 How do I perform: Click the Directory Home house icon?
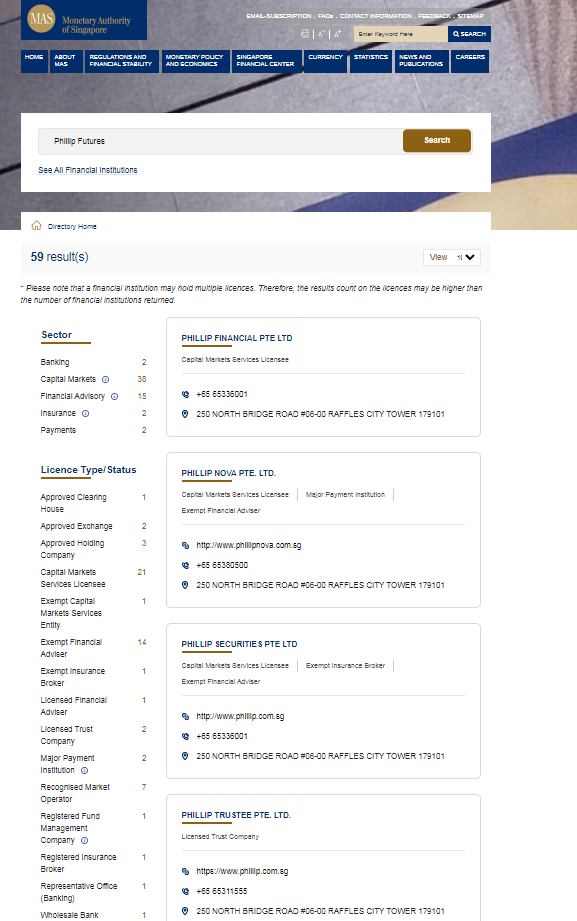[x=36, y=226]
